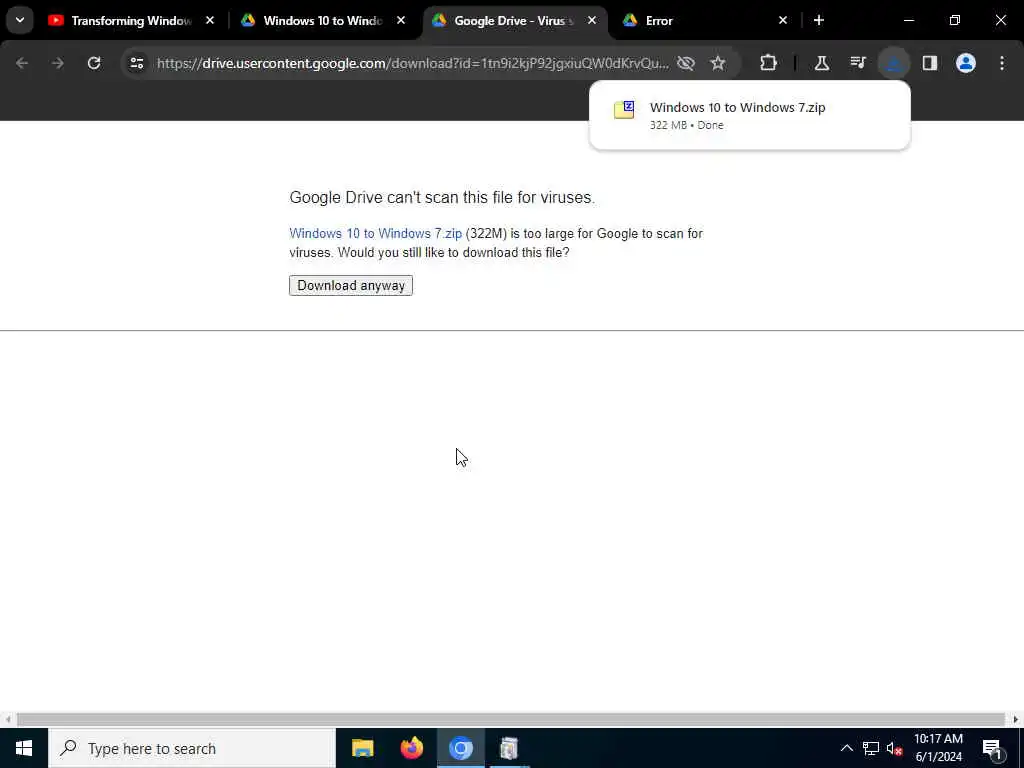1024x768 pixels.
Task: Close the Google Drive - Virus scan tab
Action: tap(592, 20)
